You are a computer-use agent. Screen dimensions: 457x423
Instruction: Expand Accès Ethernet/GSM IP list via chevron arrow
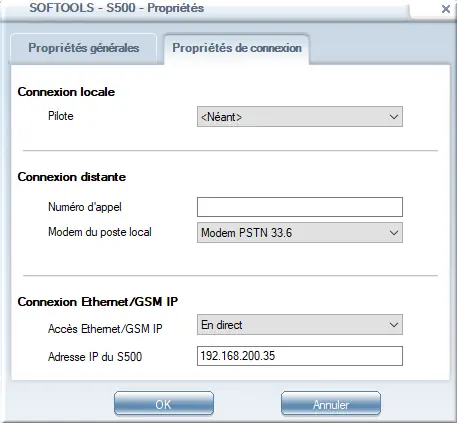click(394, 325)
